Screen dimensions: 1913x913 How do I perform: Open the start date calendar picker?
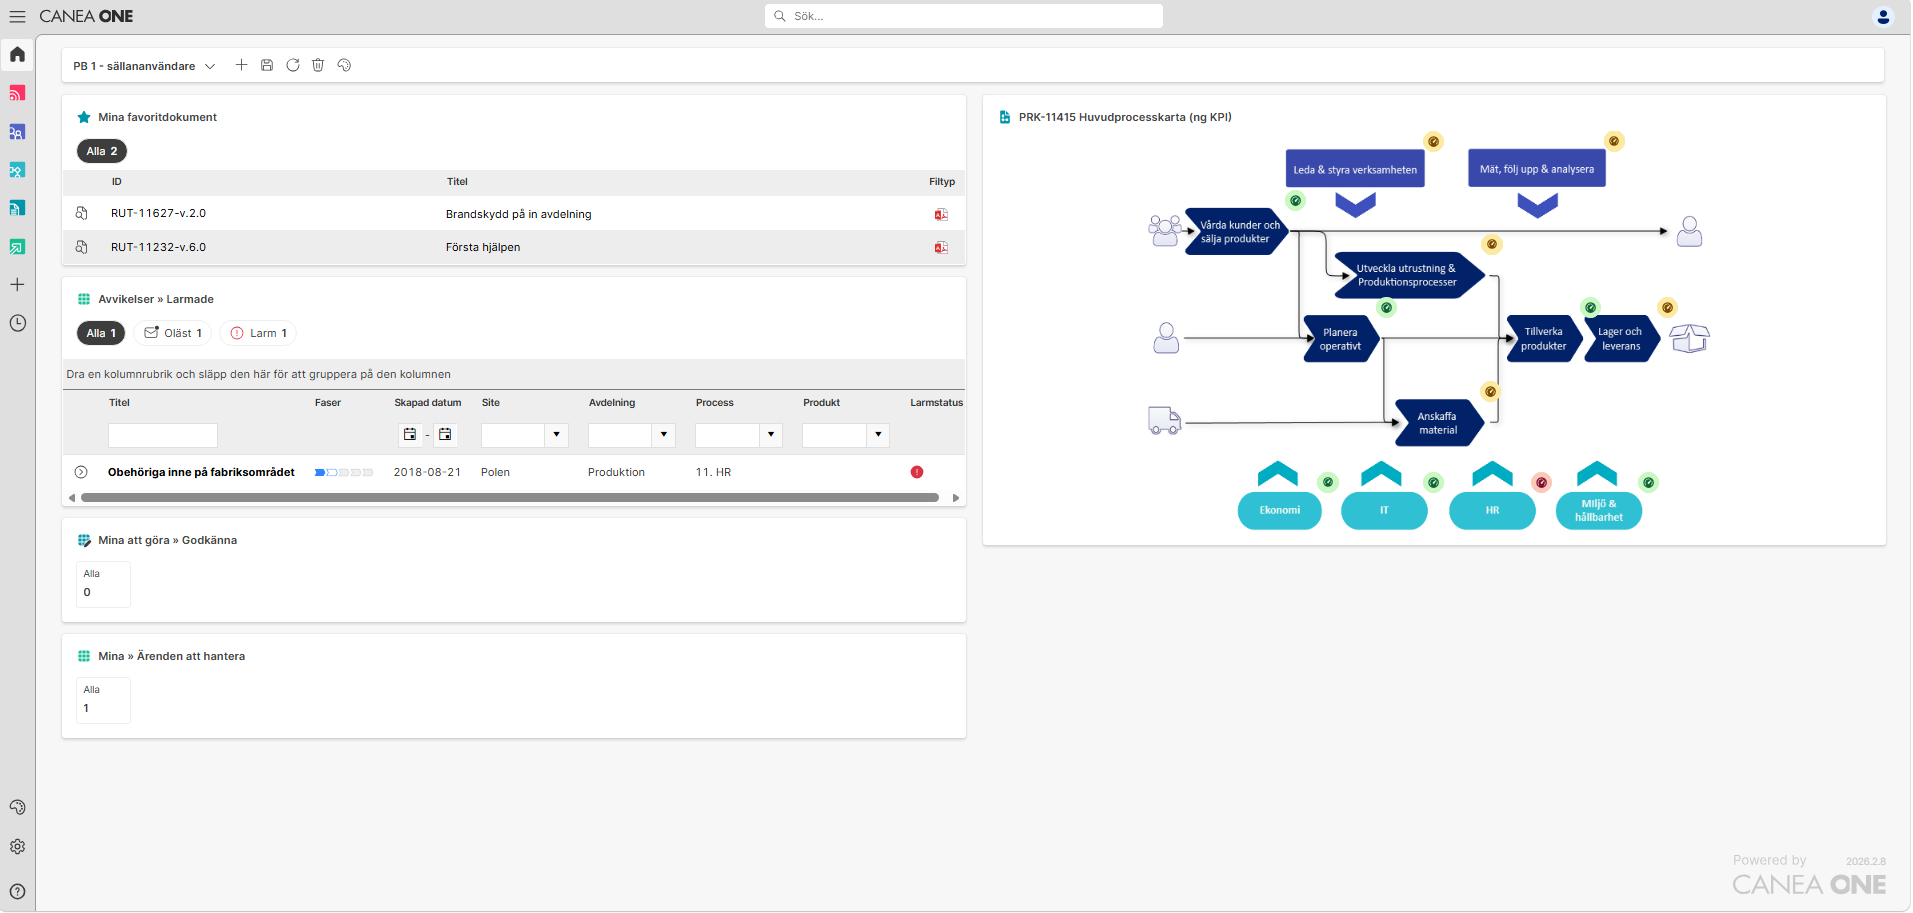coord(410,434)
